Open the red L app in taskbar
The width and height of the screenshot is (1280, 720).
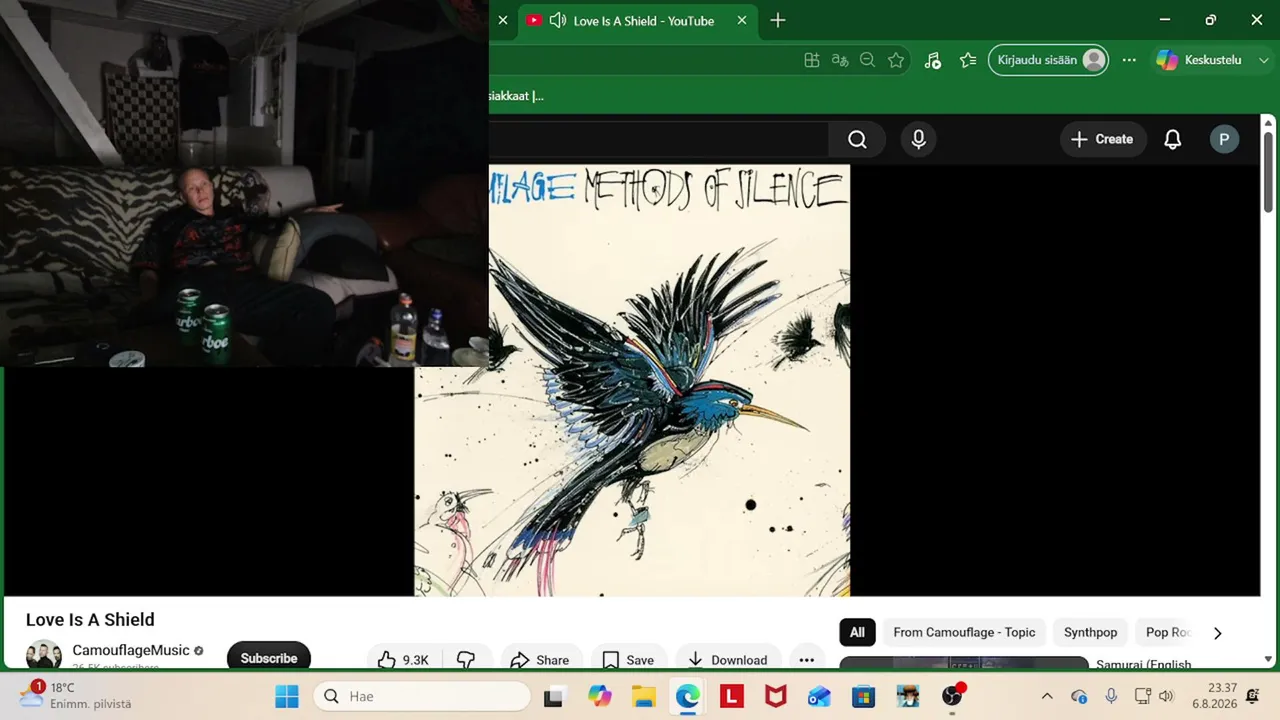[731, 696]
